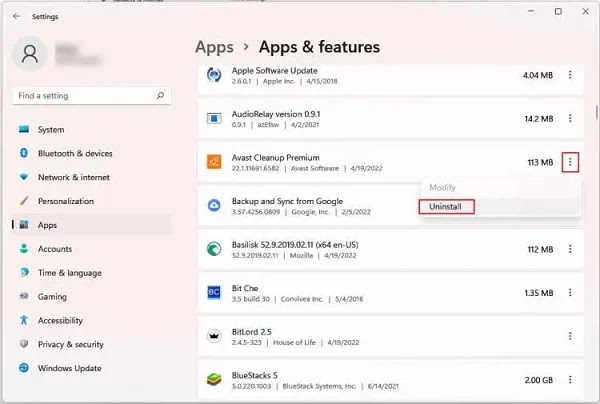The width and height of the screenshot is (600, 404).
Task: Select BlueStacks 5 app name
Action: coord(254,375)
